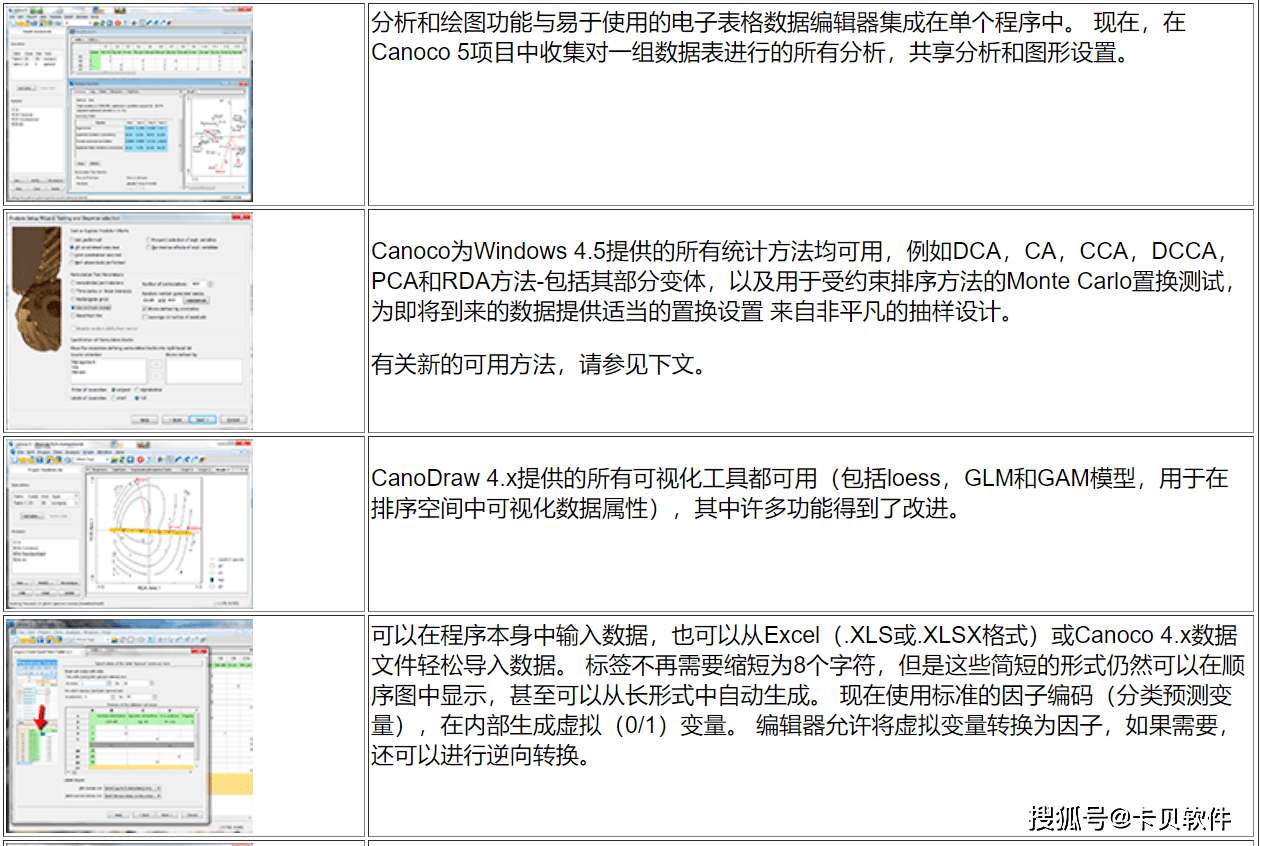Click the Cancel button in the import wizard
Screen dimensions: 1261x846
coord(191,814)
